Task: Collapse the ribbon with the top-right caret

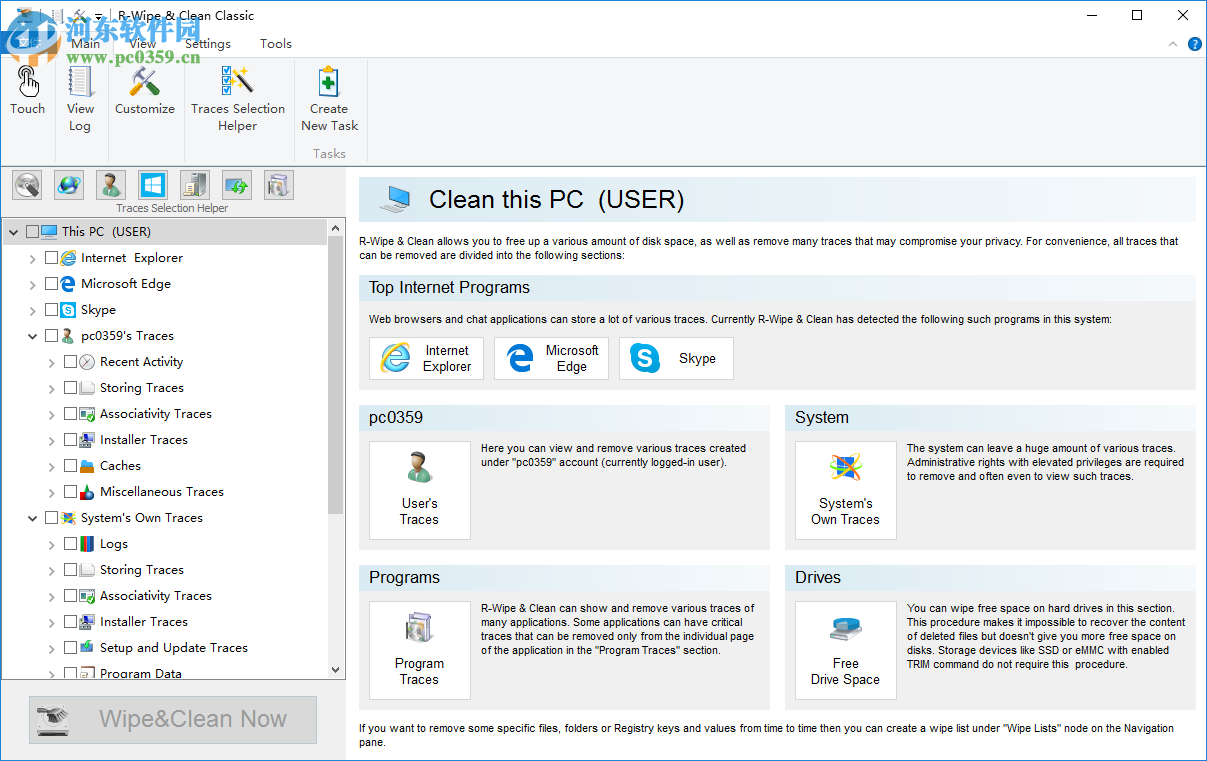Action: point(1173,44)
